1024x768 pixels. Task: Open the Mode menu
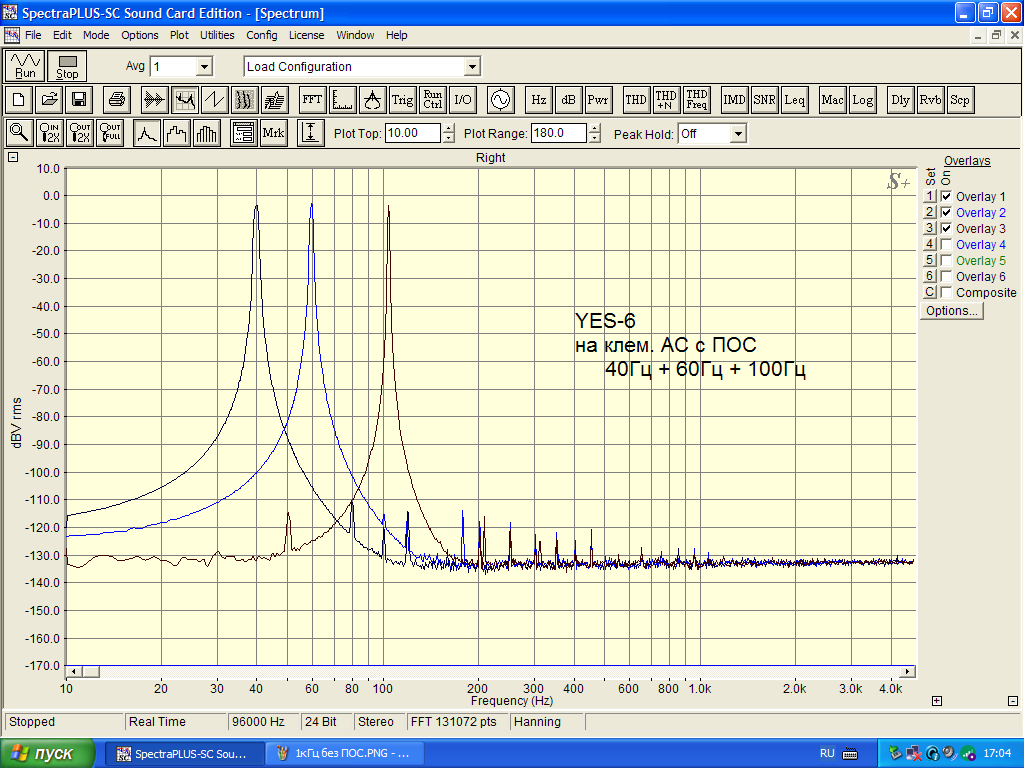point(96,35)
